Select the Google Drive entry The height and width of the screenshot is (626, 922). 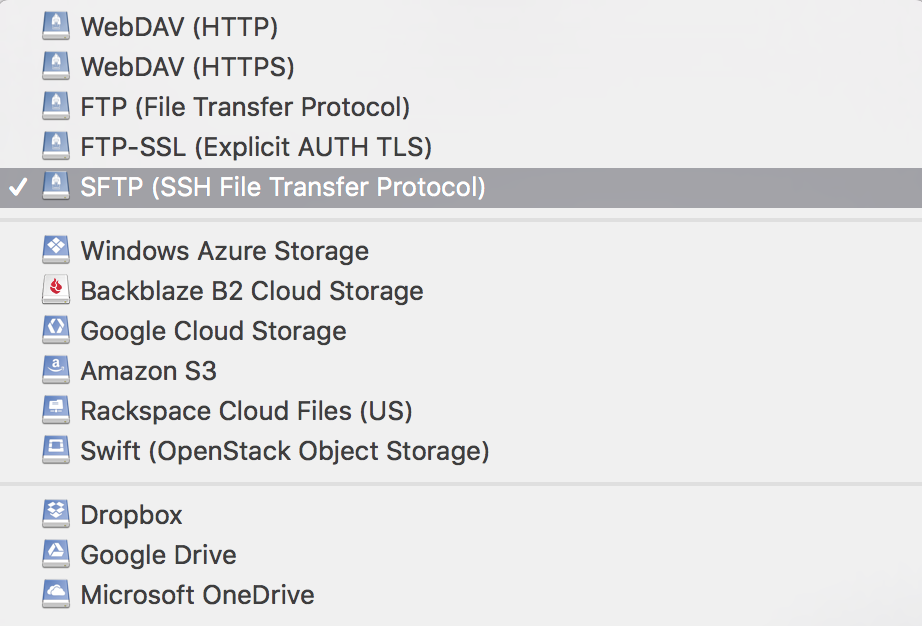coord(158,555)
